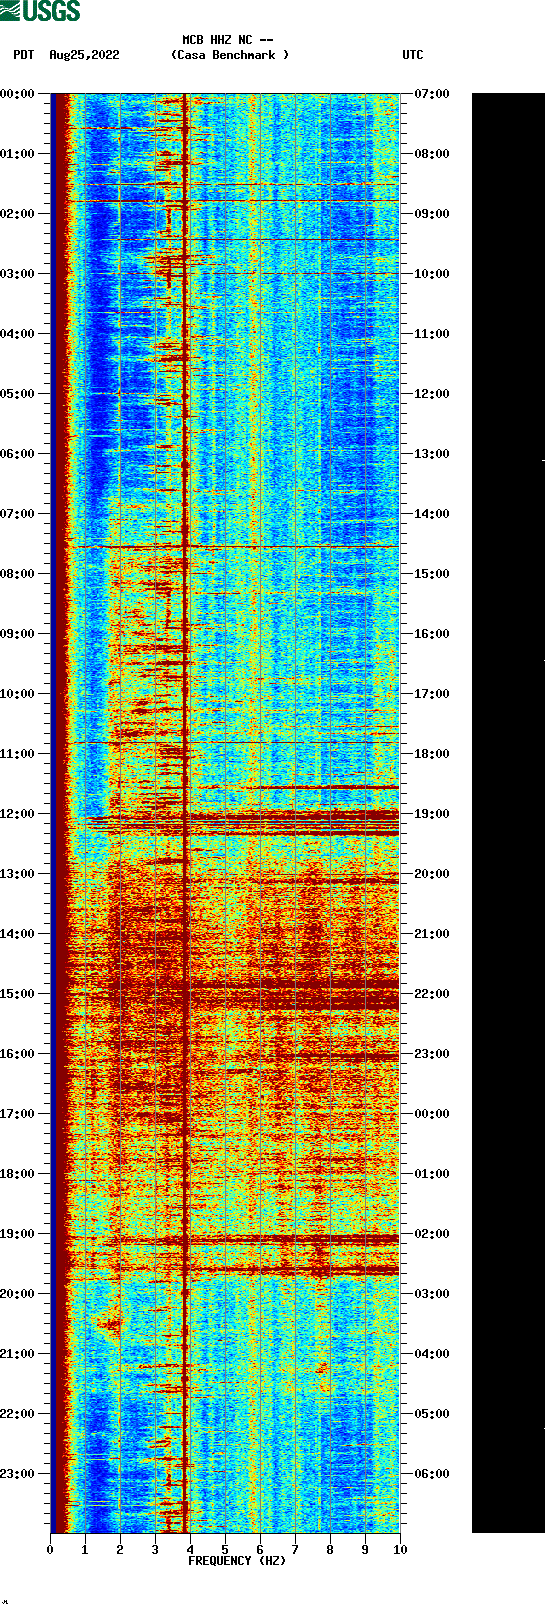Viewport: 552px width, 1613px height.
Task: Click frequency axis value 0
Action: (x=50, y=1550)
